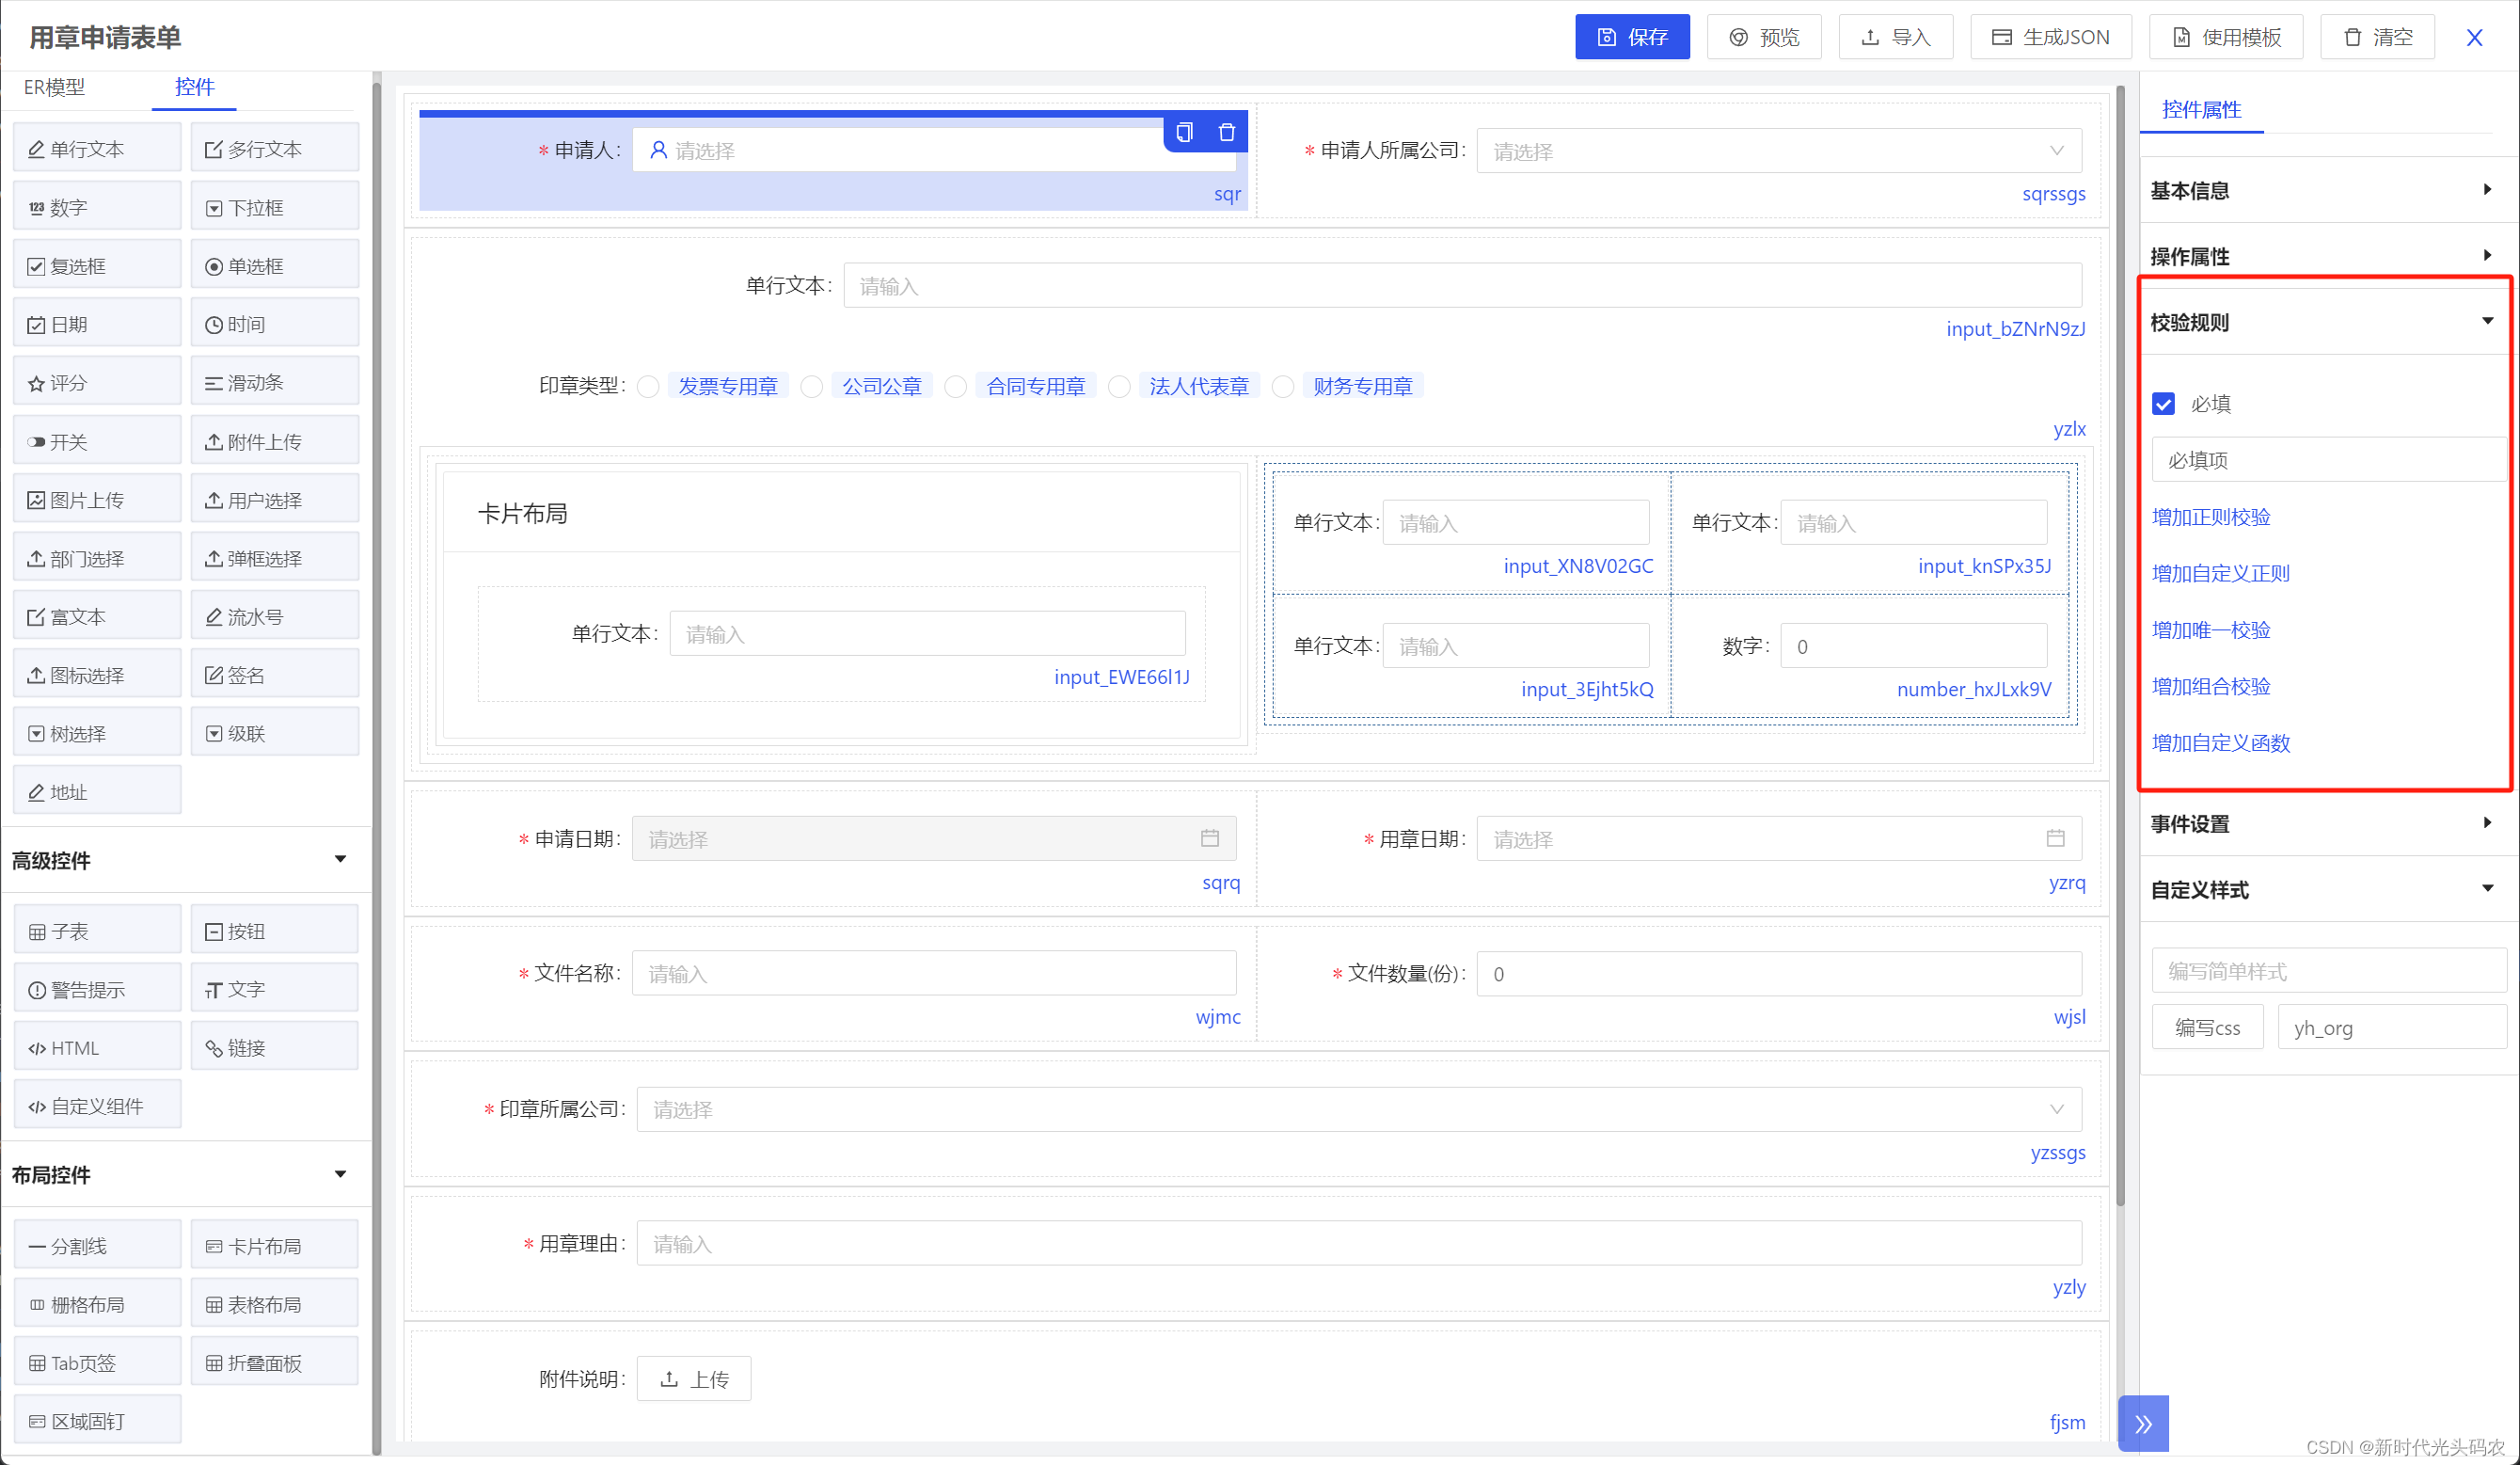Open 申请人所属公司 dropdown
The image size is (2520, 1465).
coord(1779,151)
